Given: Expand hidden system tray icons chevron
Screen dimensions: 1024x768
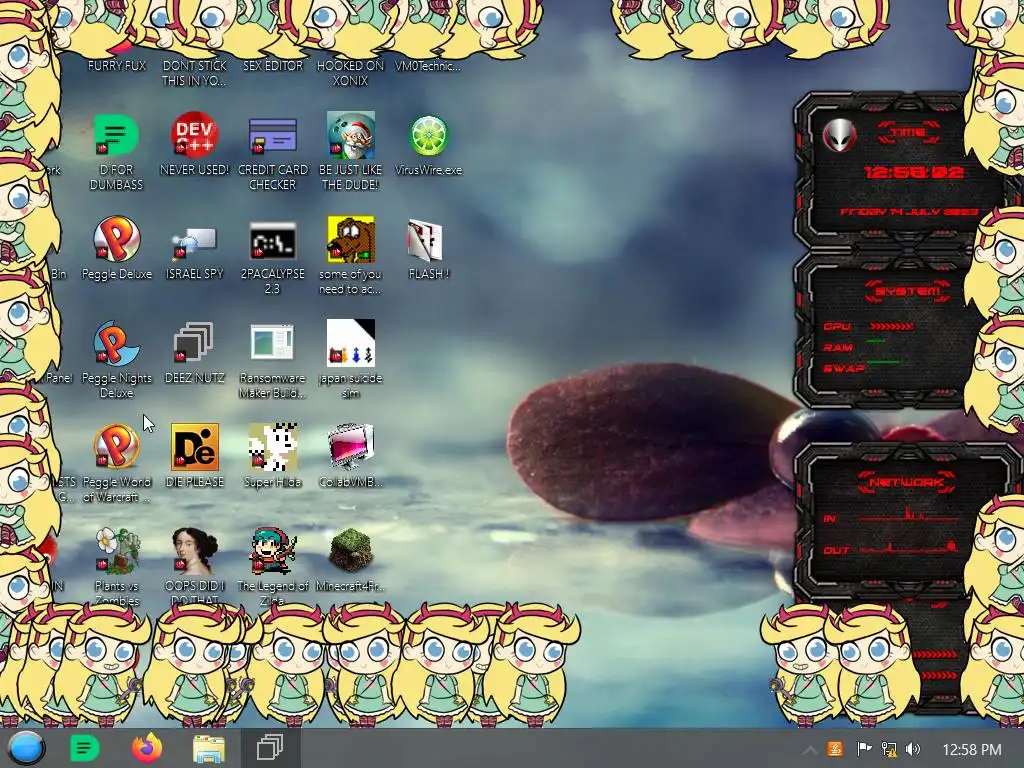Looking at the screenshot, I should pyautogui.click(x=809, y=749).
